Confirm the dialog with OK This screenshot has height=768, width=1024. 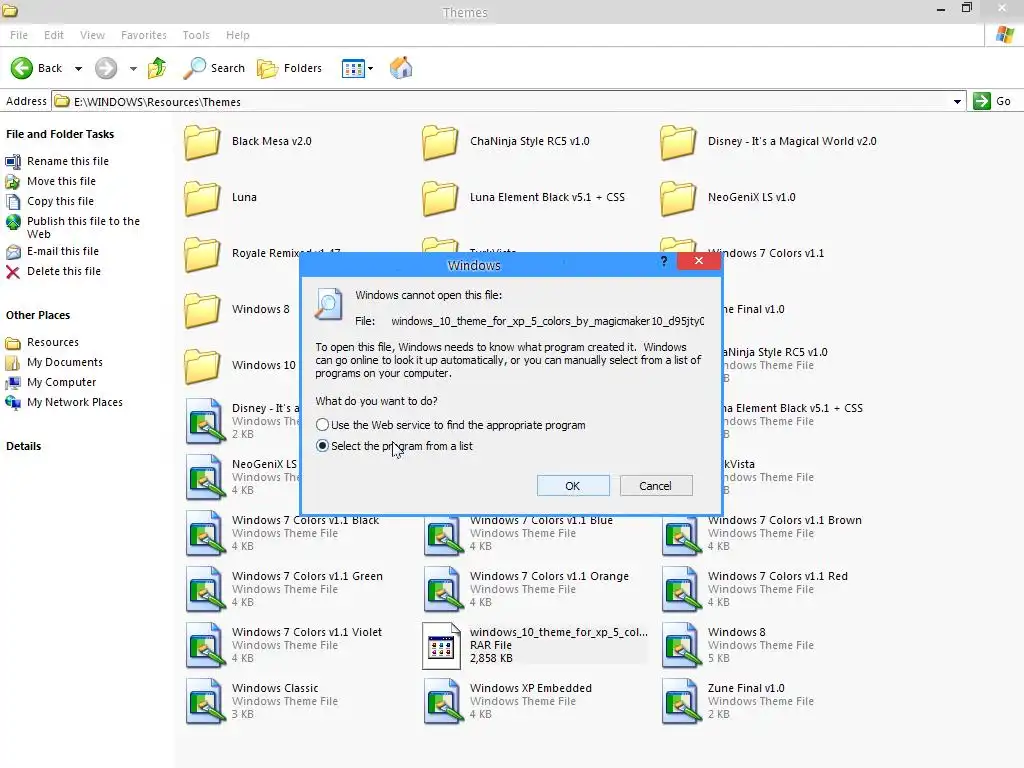tap(573, 486)
